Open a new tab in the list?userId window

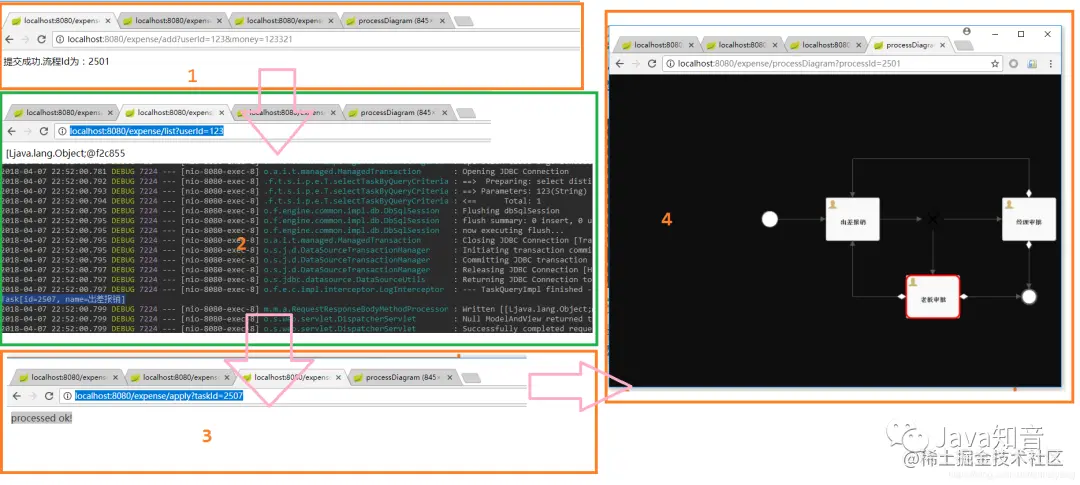466,113
